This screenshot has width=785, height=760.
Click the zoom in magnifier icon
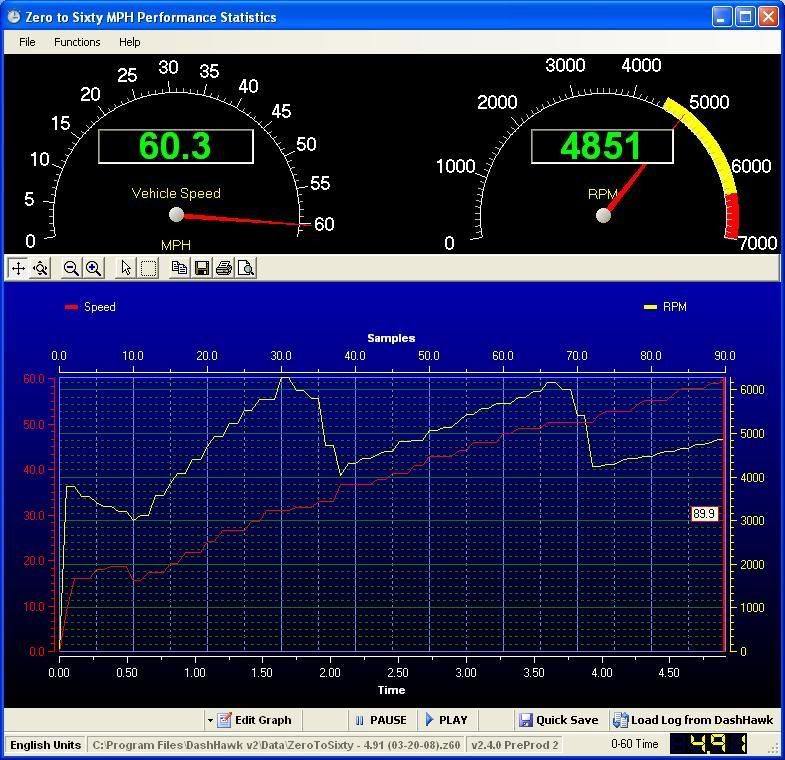94,268
